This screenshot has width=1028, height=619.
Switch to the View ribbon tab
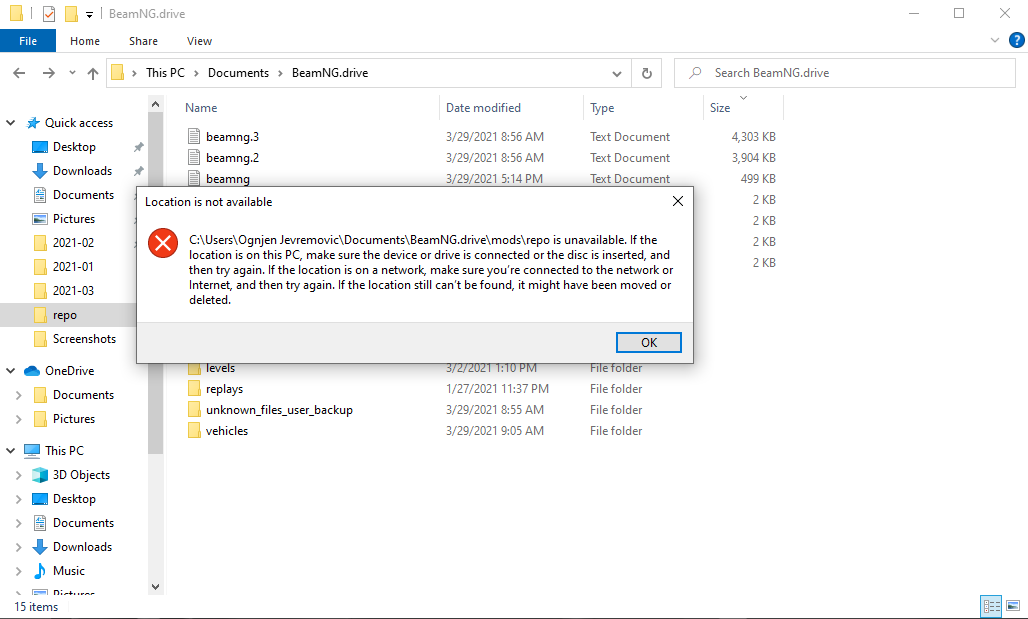[199, 41]
